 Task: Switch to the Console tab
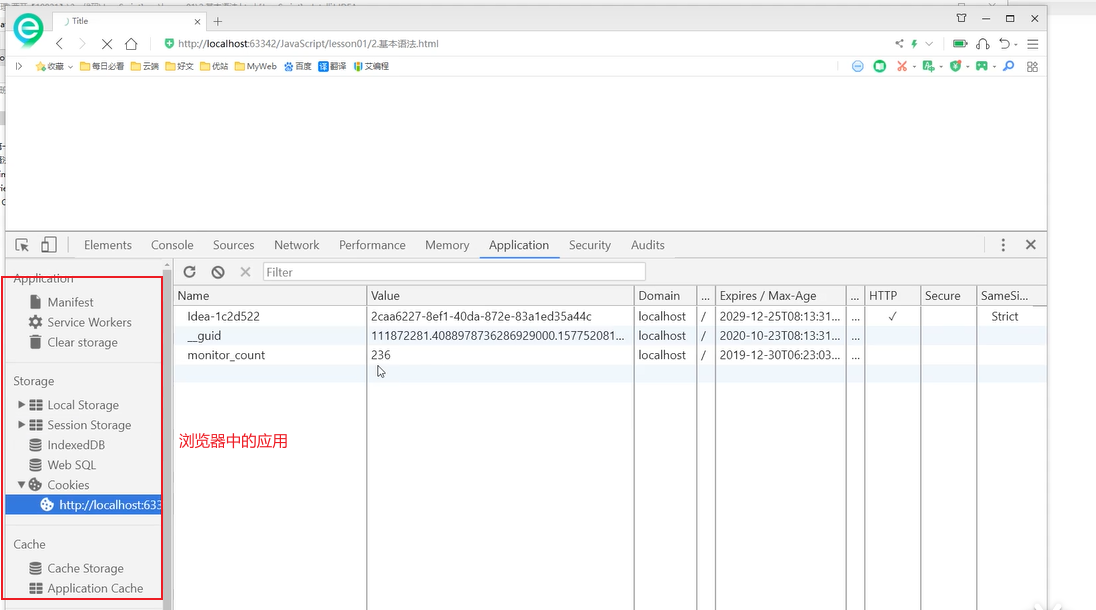(x=172, y=245)
